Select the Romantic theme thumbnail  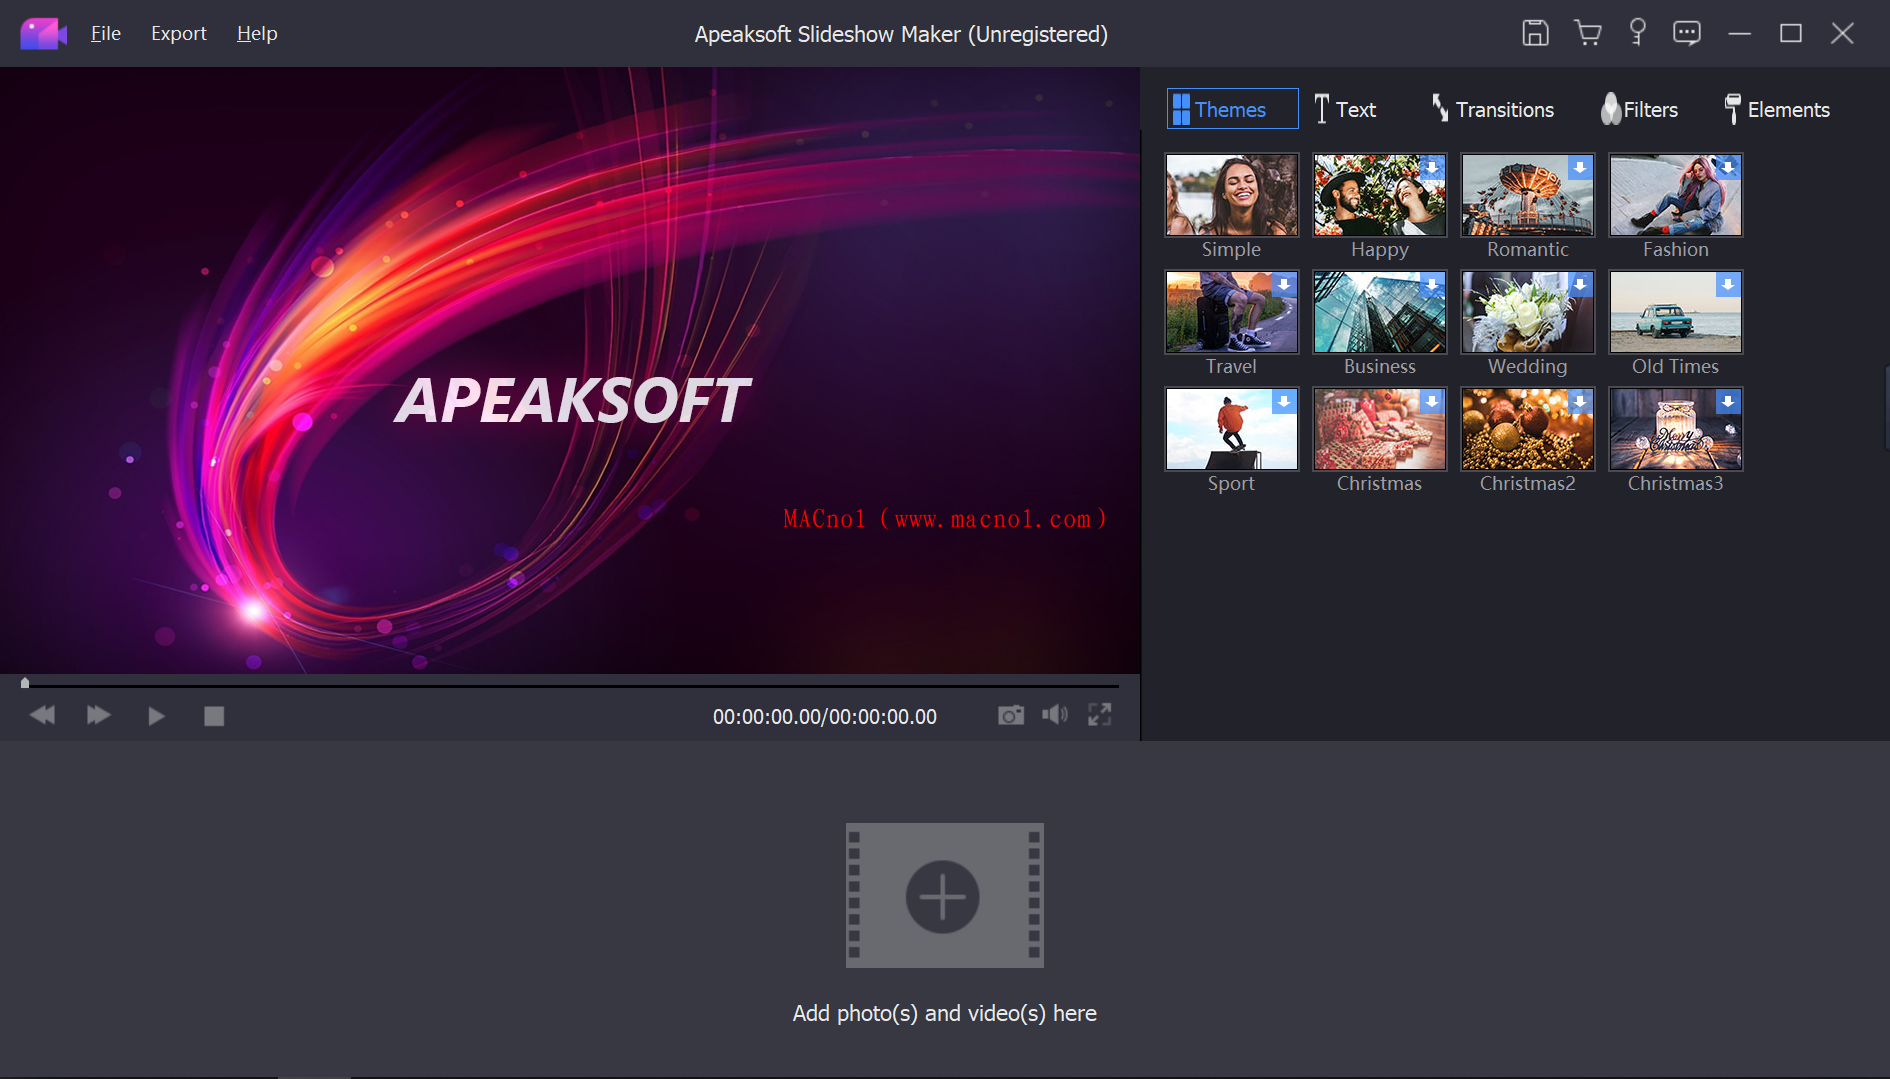pyautogui.click(x=1528, y=195)
